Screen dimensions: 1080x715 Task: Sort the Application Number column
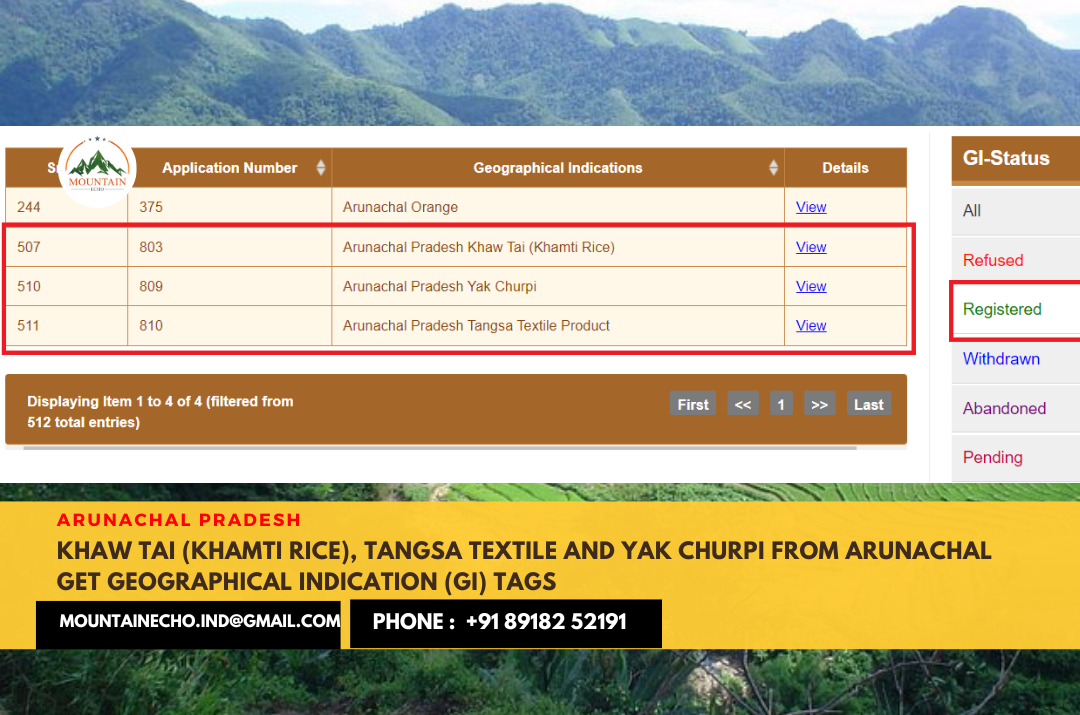(320, 167)
